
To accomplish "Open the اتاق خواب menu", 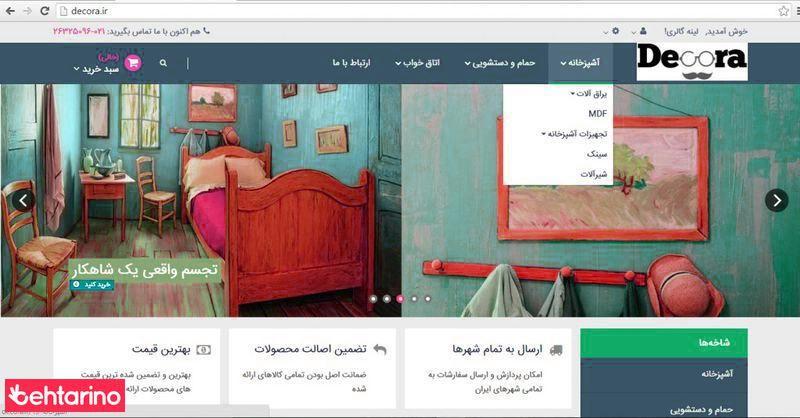I will (417, 63).
